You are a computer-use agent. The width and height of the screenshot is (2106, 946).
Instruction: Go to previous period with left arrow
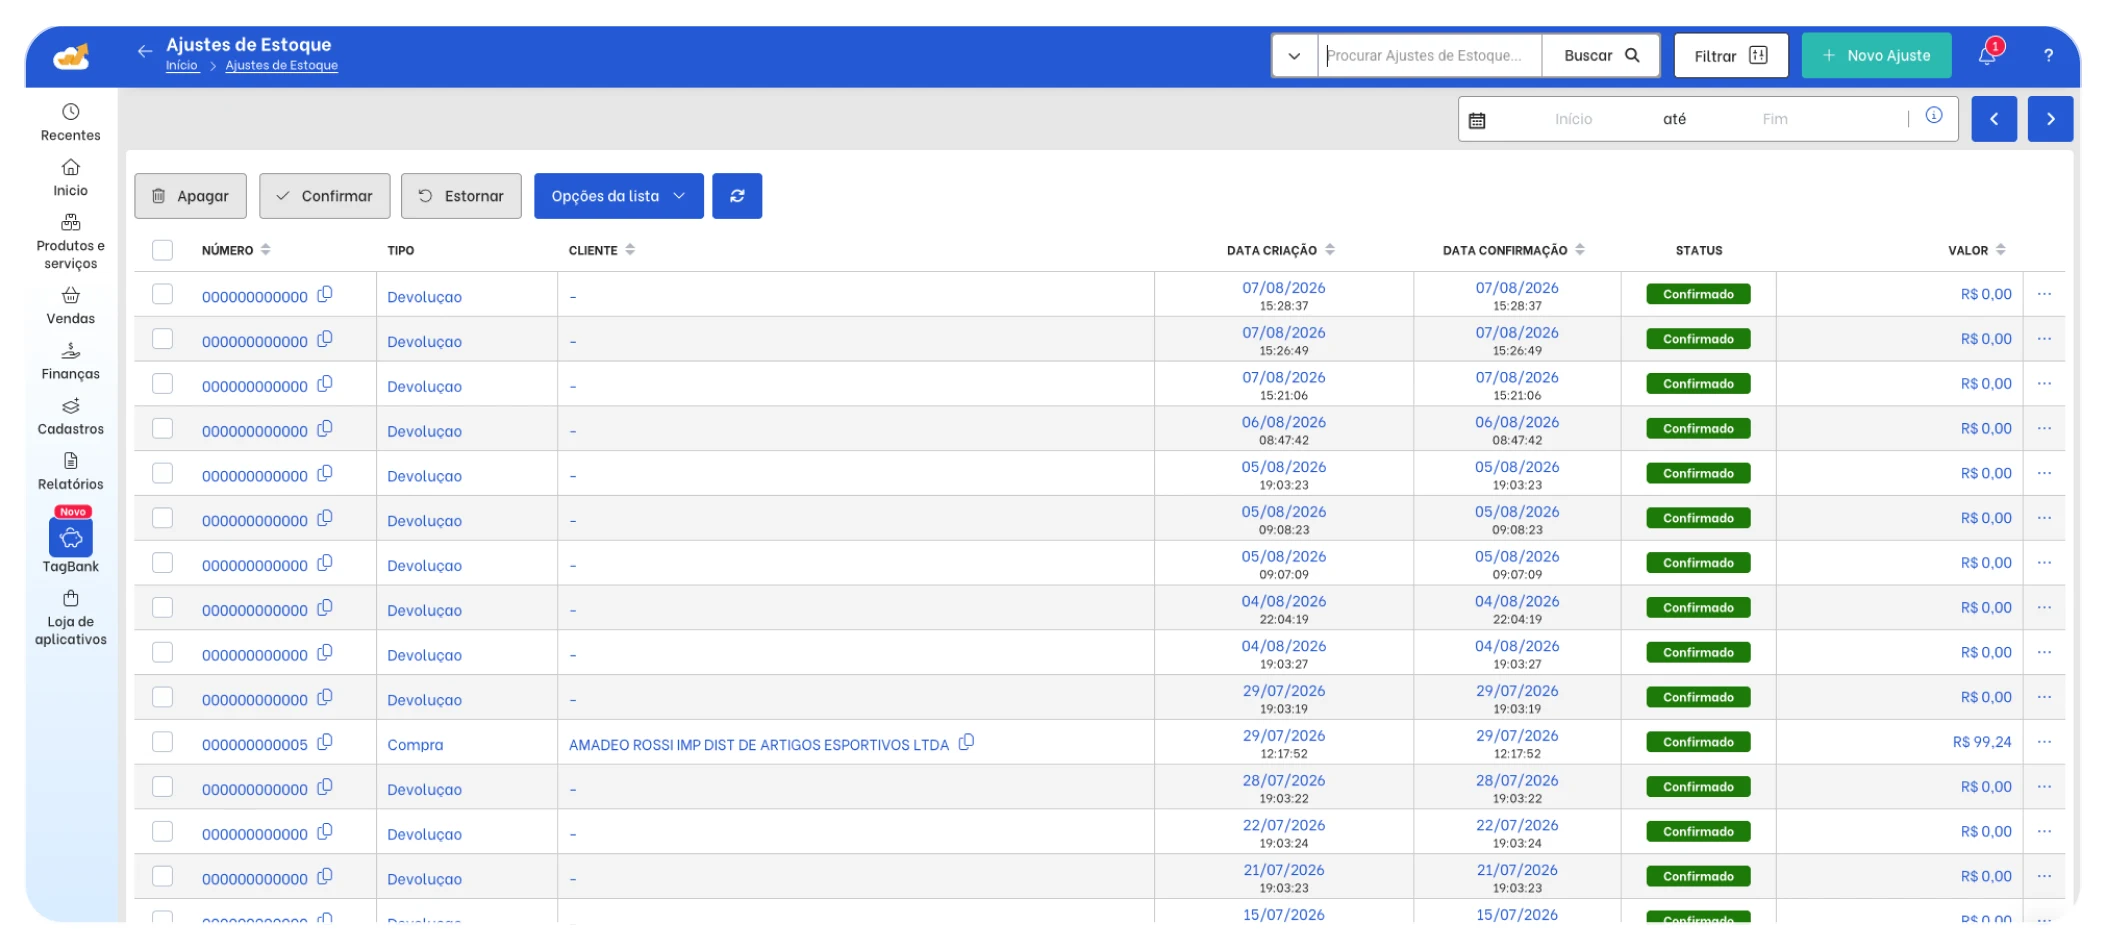click(x=1994, y=119)
